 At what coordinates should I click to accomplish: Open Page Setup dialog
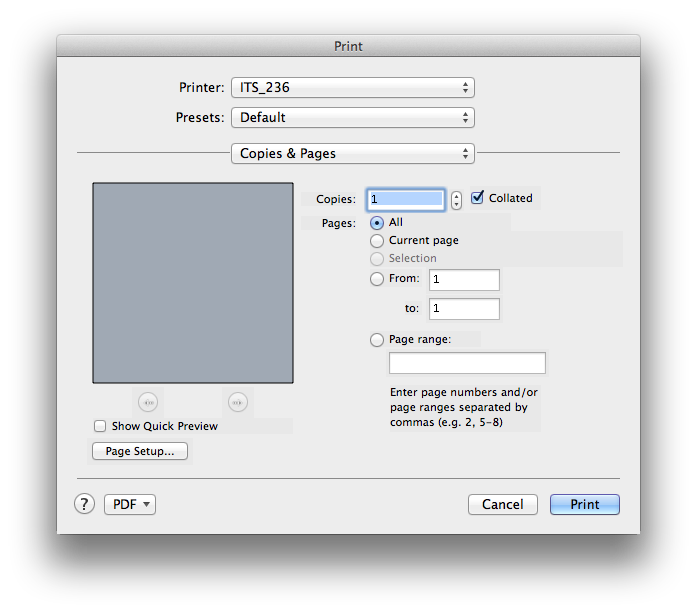tap(140, 451)
